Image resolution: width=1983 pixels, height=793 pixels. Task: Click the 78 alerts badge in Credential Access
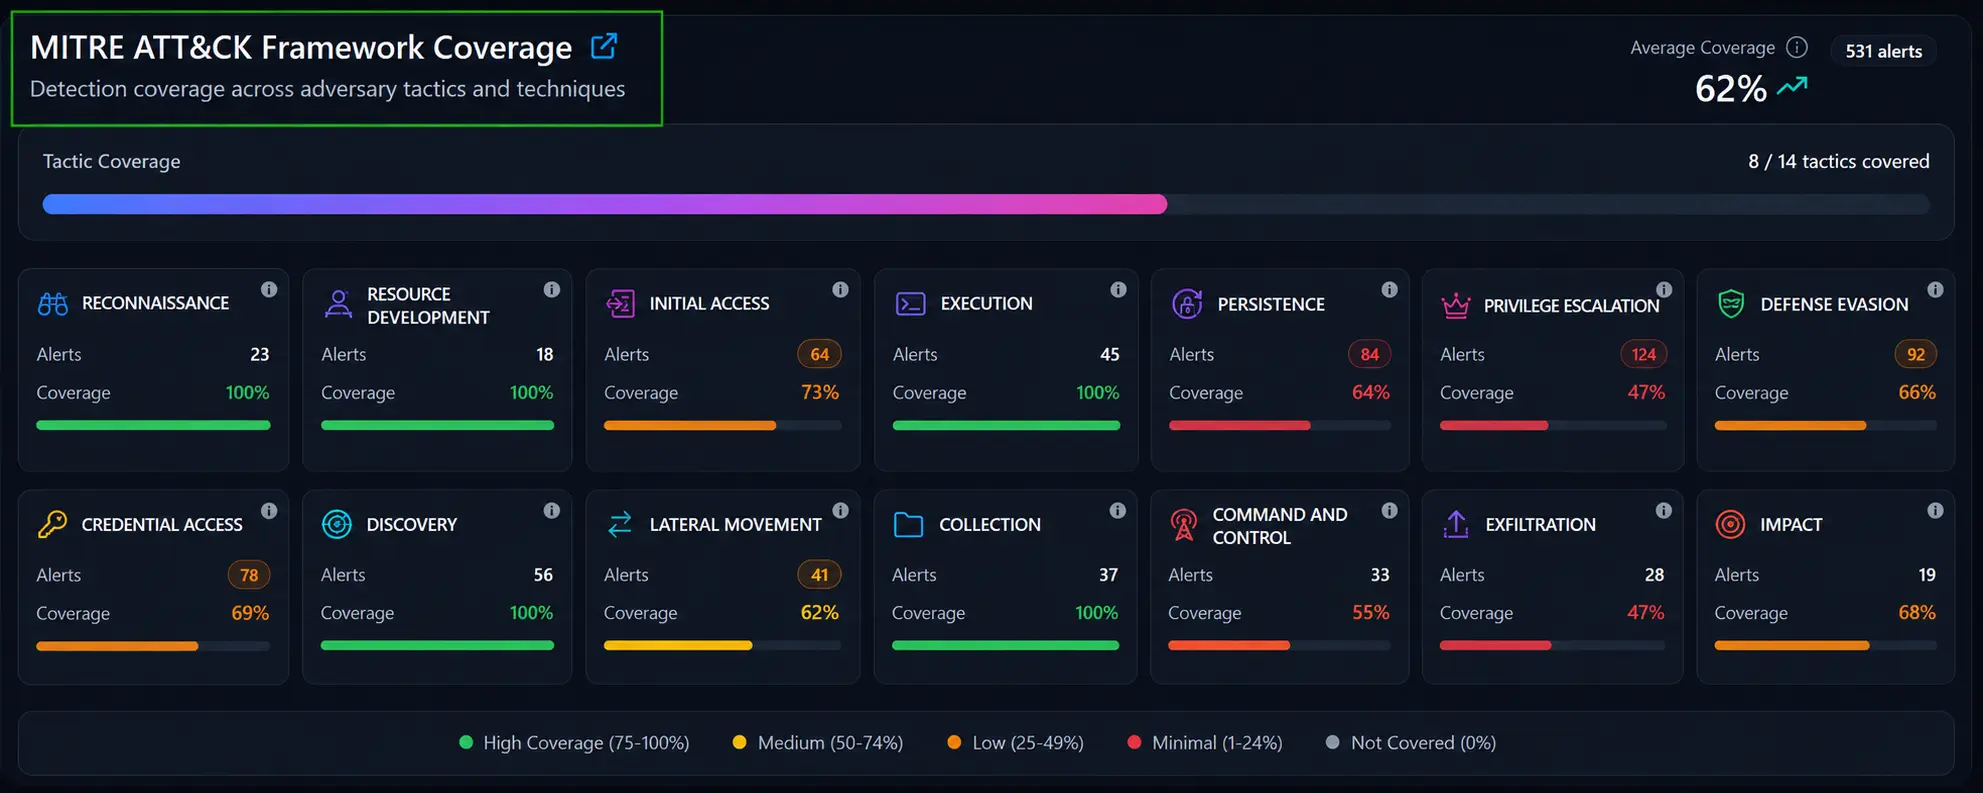pos(249,575)
